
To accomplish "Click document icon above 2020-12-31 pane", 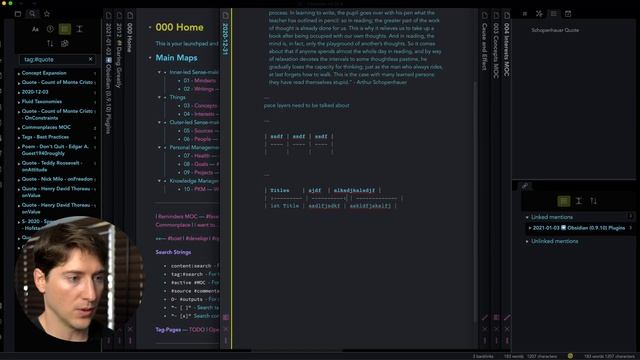I will coord(225,16).
